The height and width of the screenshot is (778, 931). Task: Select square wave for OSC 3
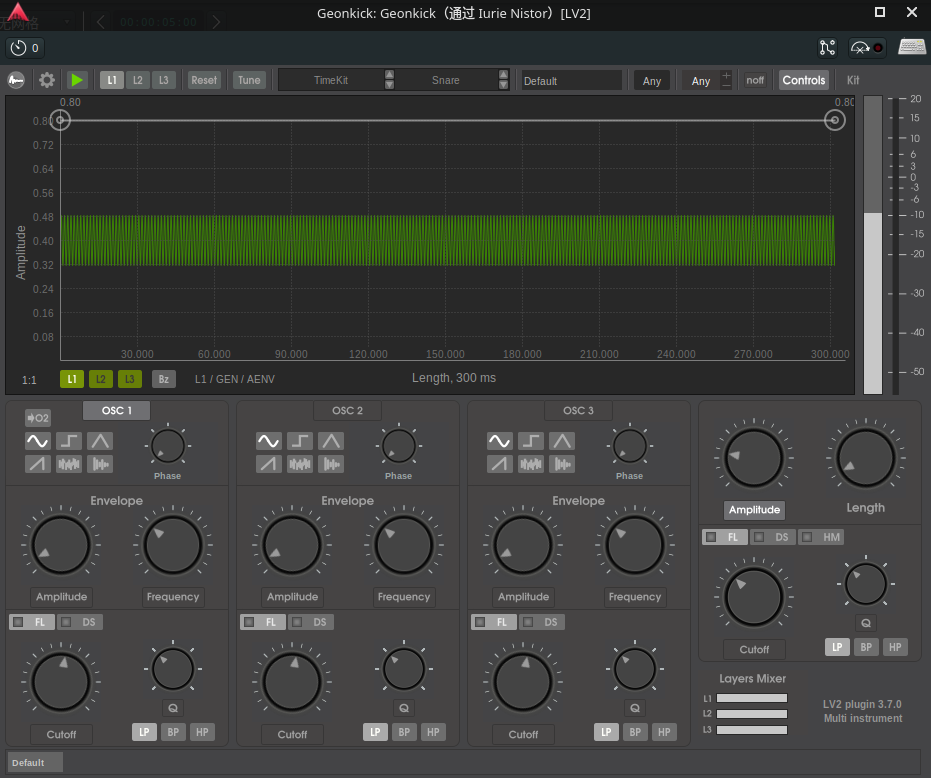click(x=531, y=441)
